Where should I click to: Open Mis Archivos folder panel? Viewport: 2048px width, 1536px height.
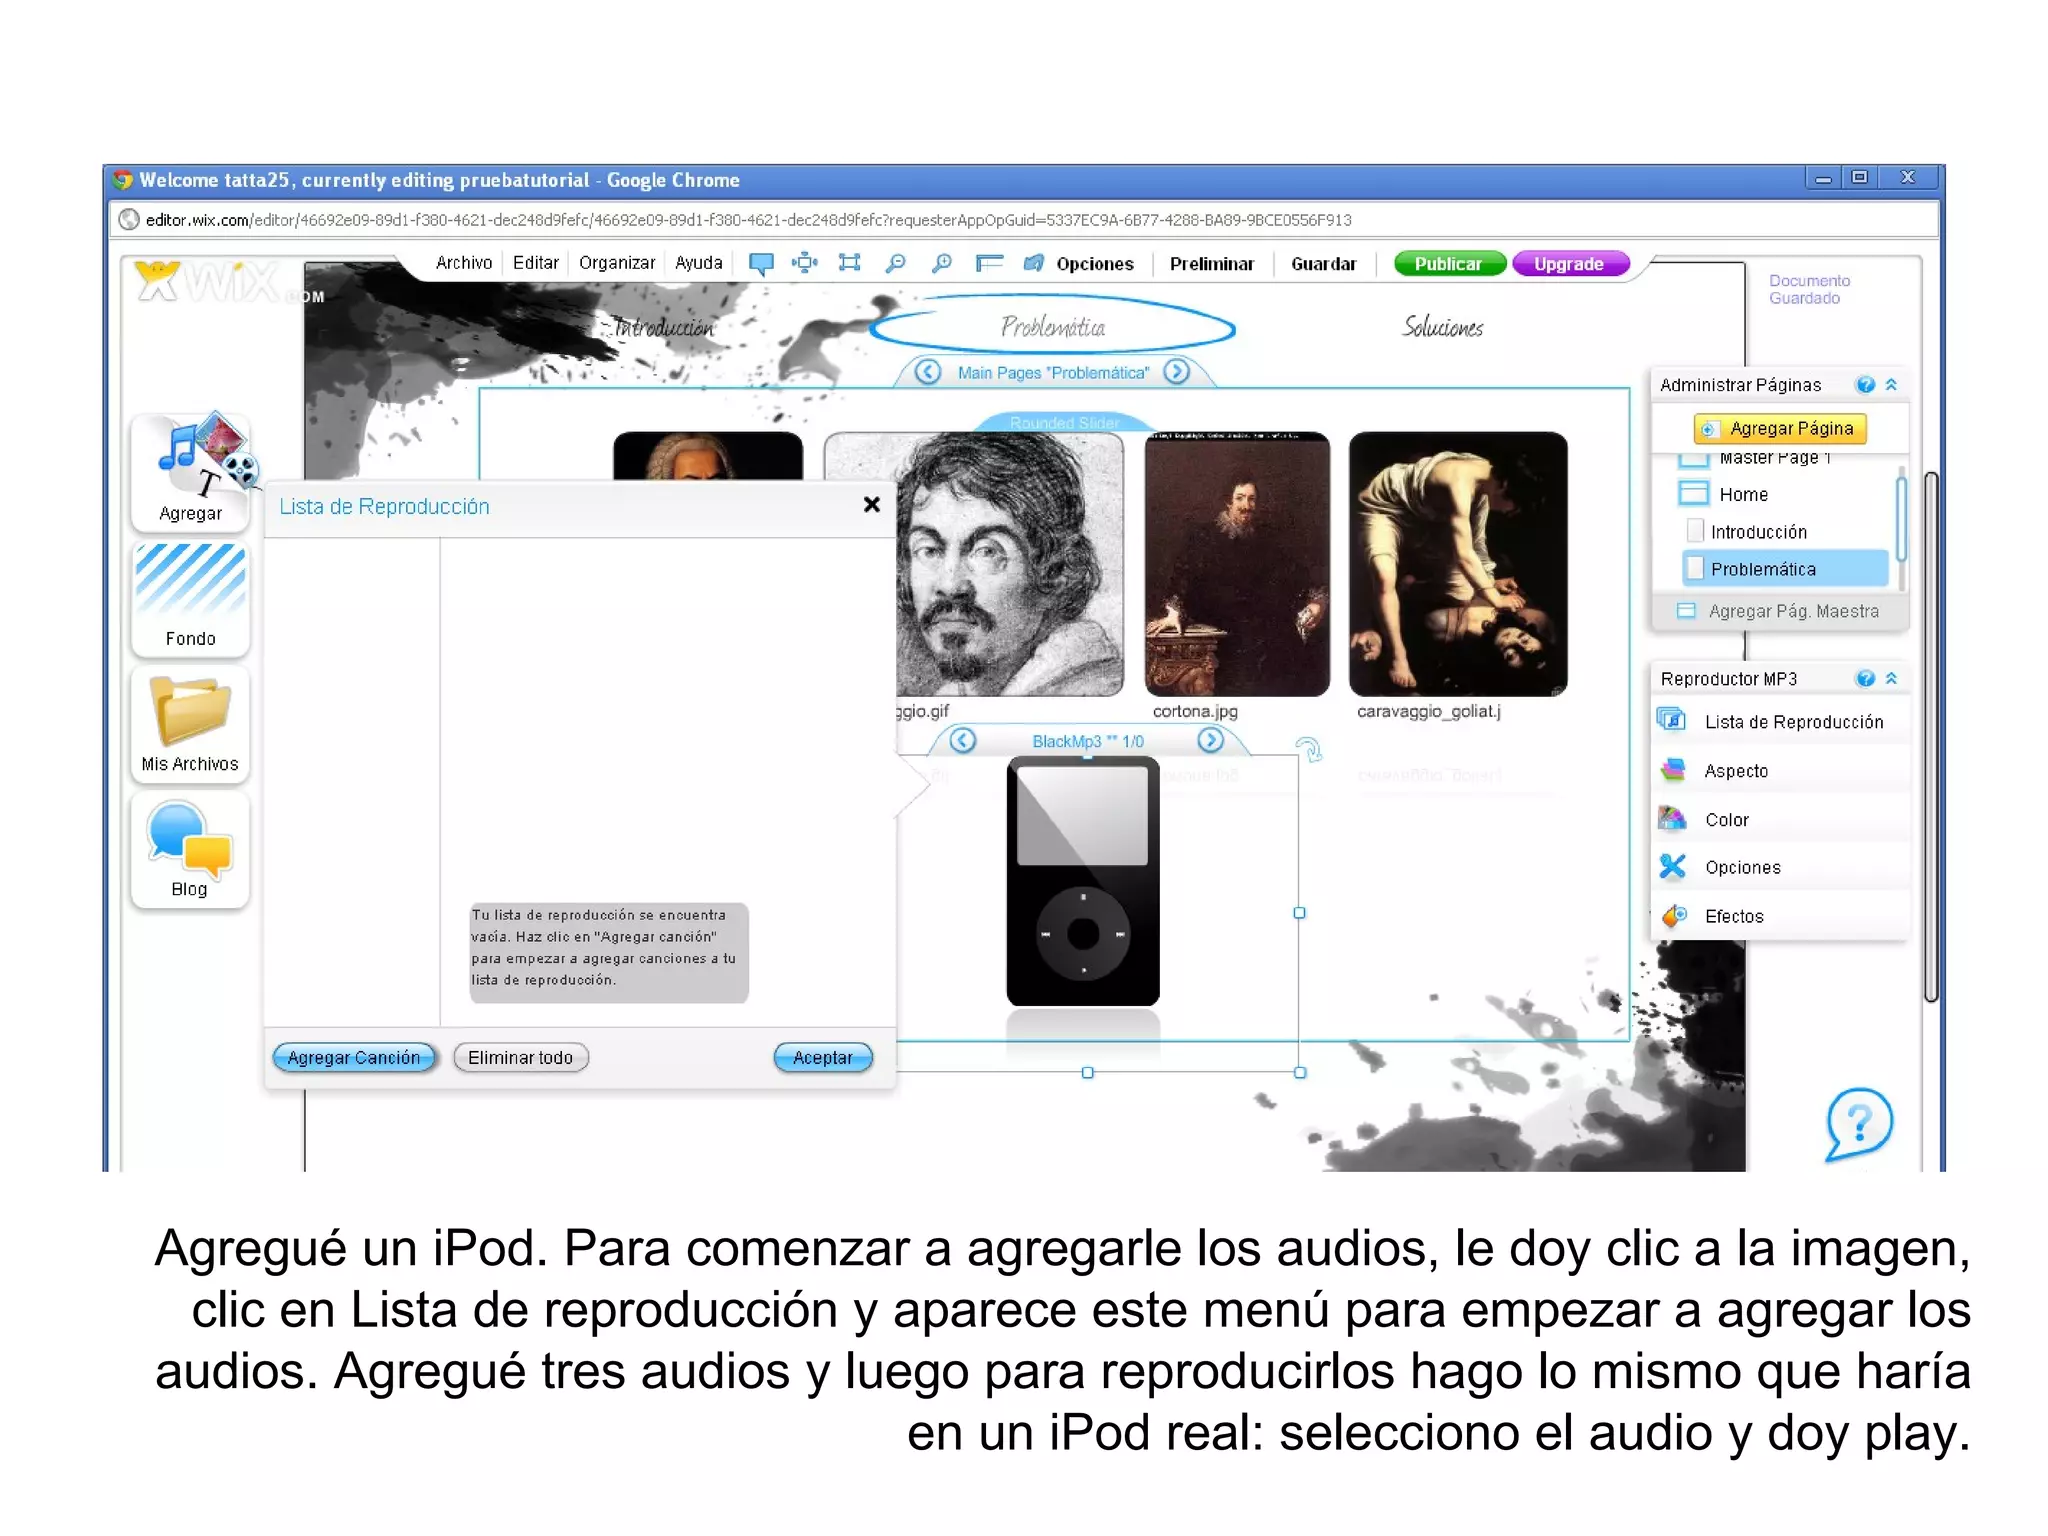point(190,723)
